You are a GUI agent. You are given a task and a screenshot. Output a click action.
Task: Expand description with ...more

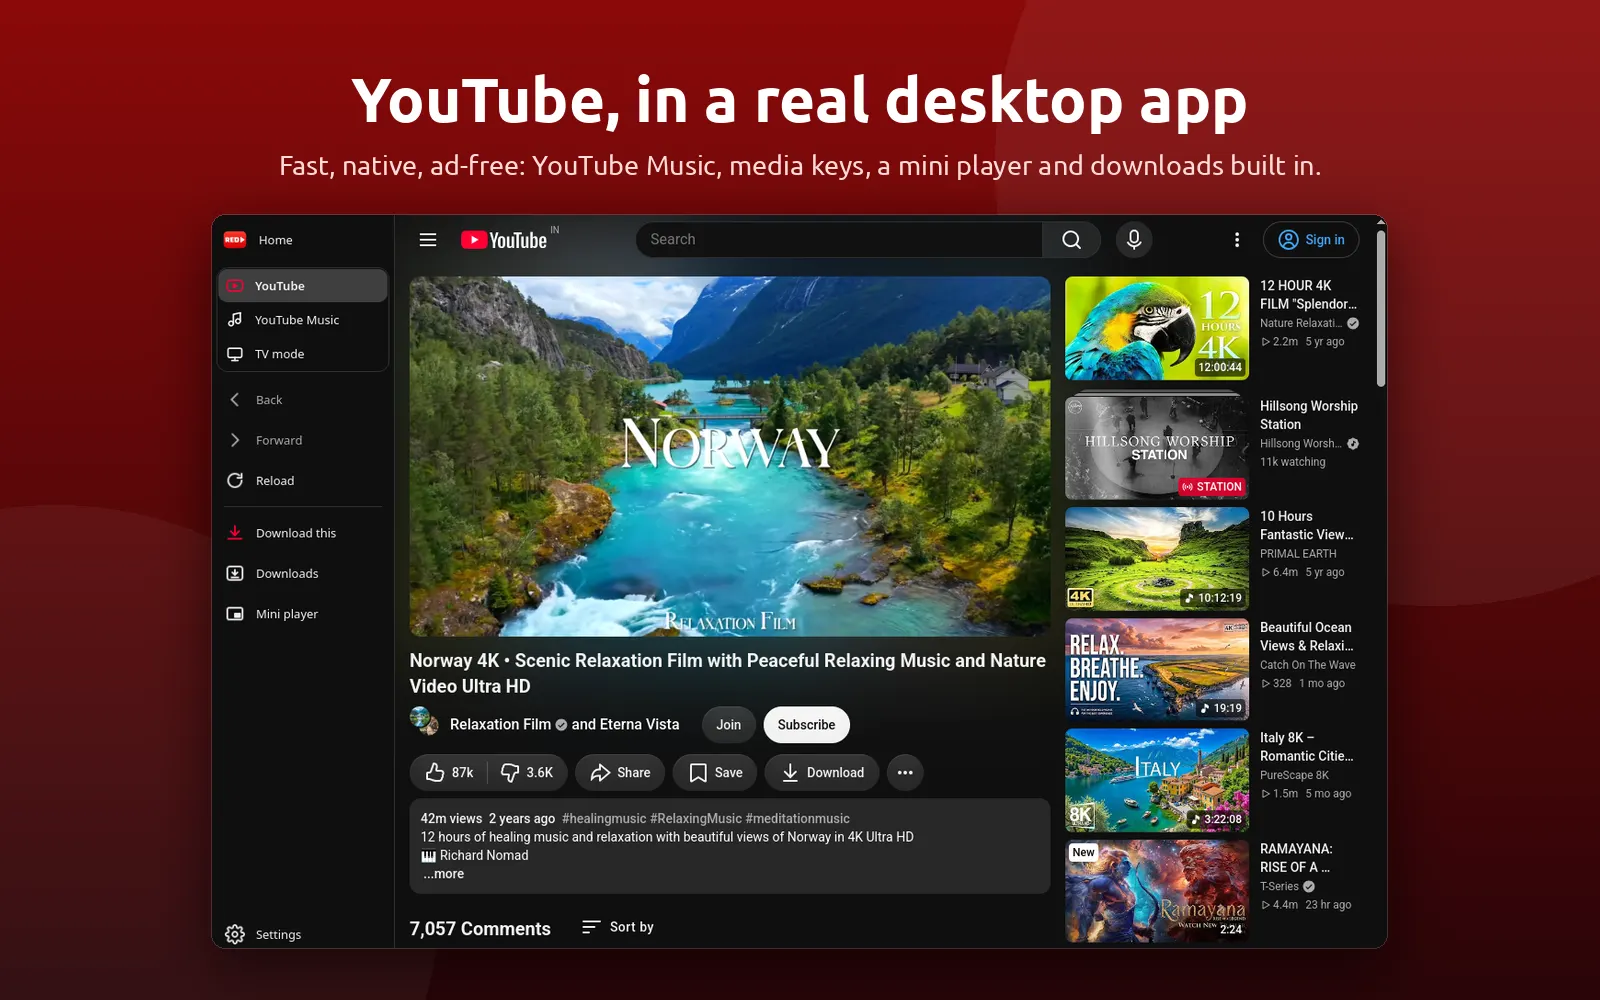point(443,874)
